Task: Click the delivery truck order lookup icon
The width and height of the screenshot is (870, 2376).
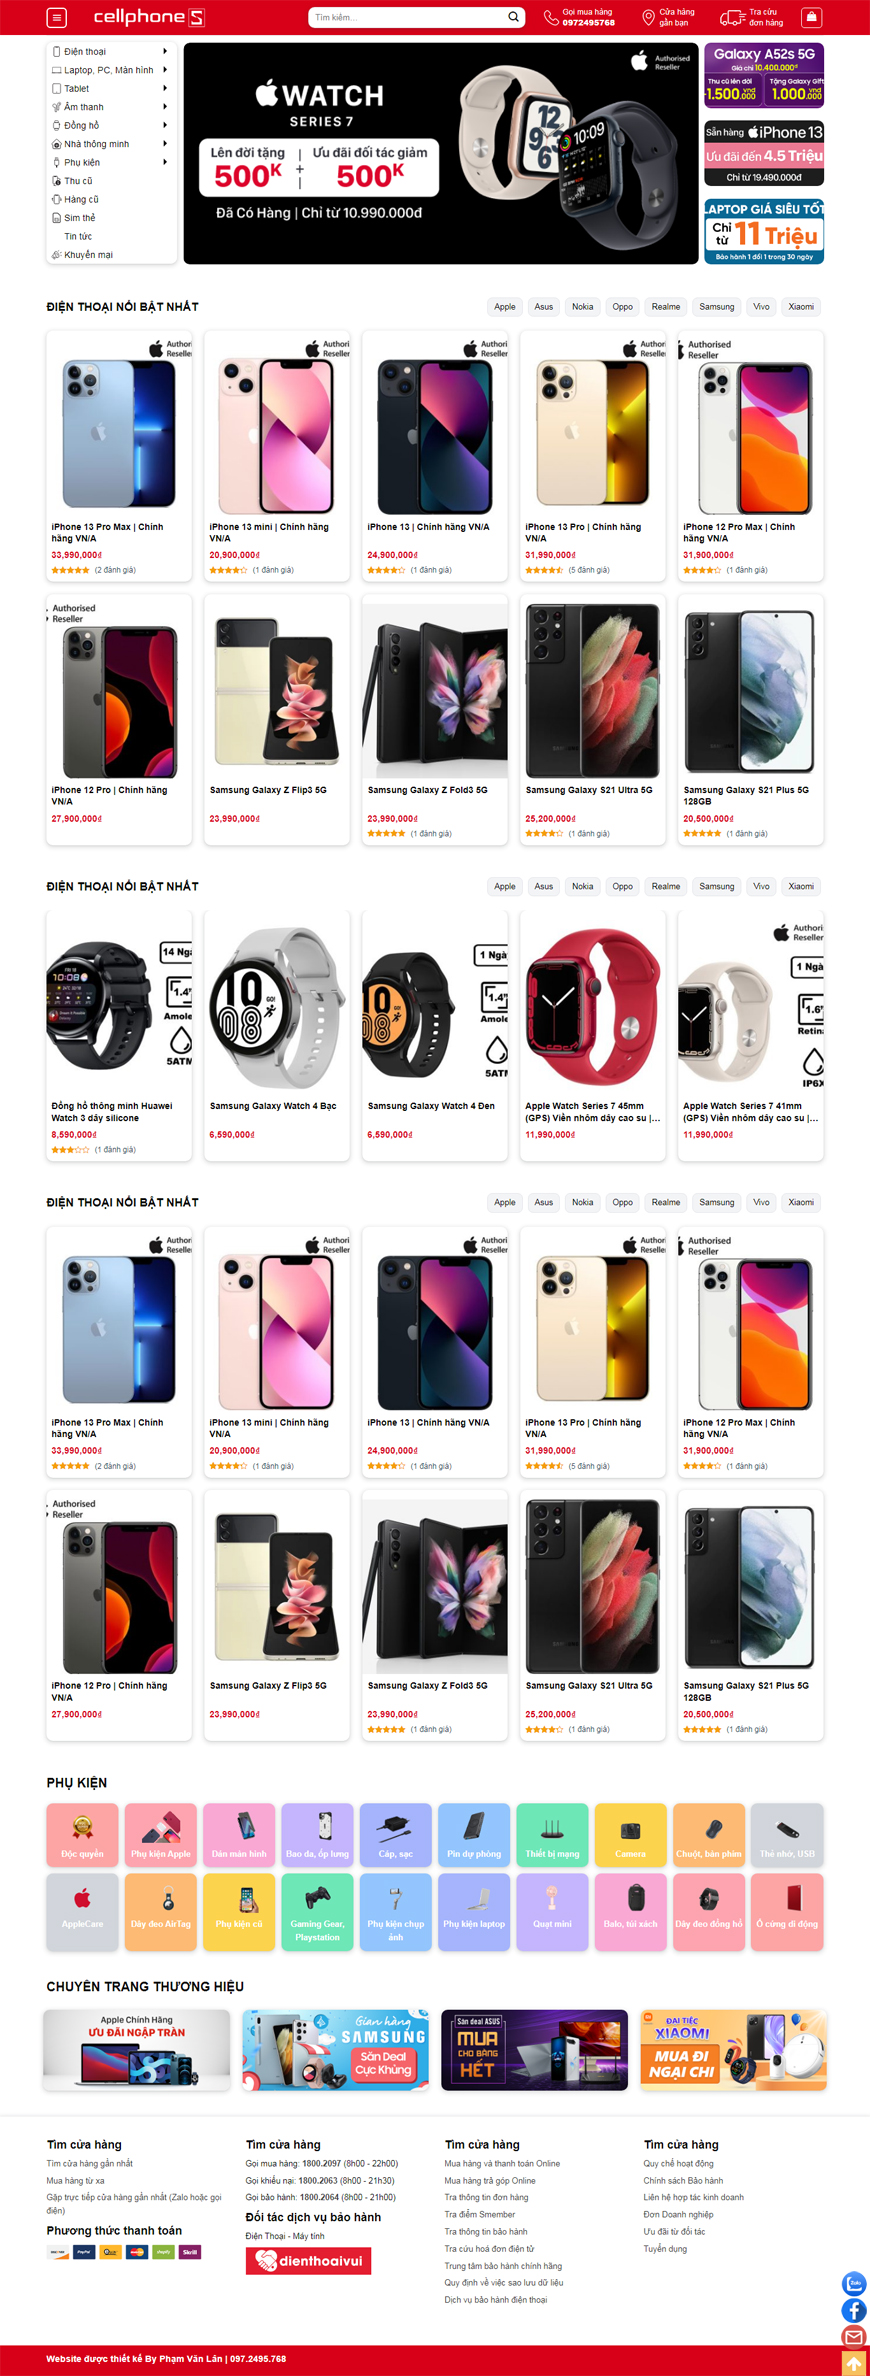Action: pos(732,17)
